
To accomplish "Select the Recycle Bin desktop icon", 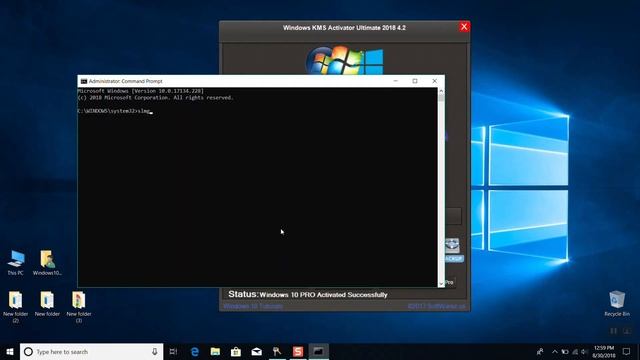I will point(617,304).
